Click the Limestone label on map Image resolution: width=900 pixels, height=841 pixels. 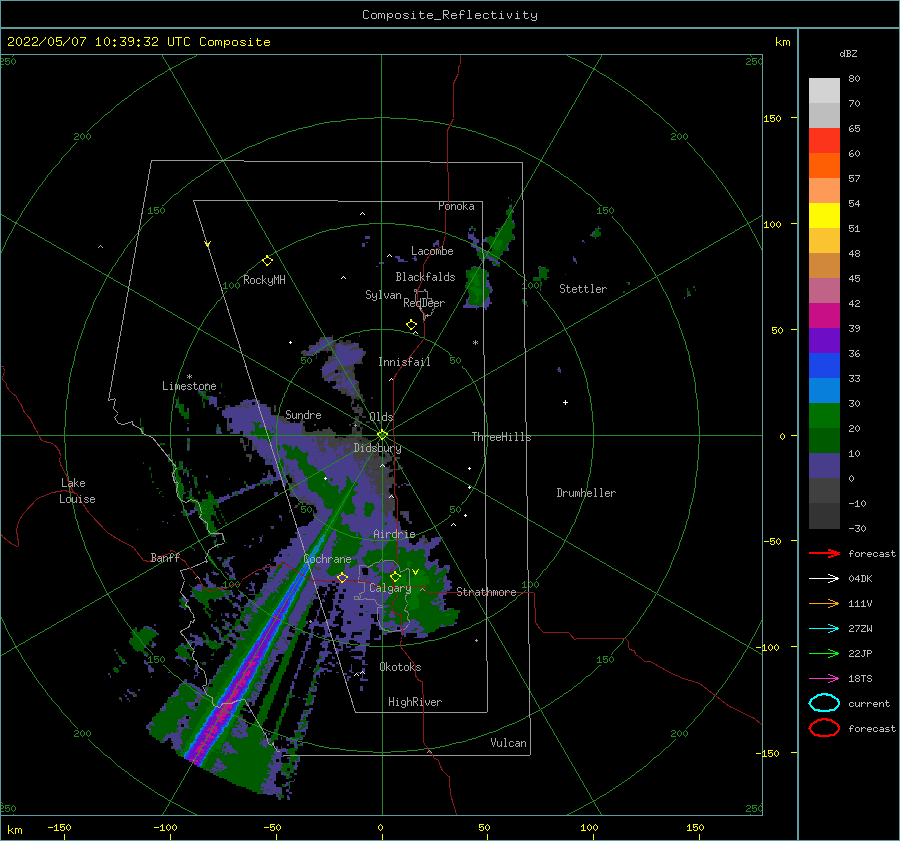click(x=189, y=386)
